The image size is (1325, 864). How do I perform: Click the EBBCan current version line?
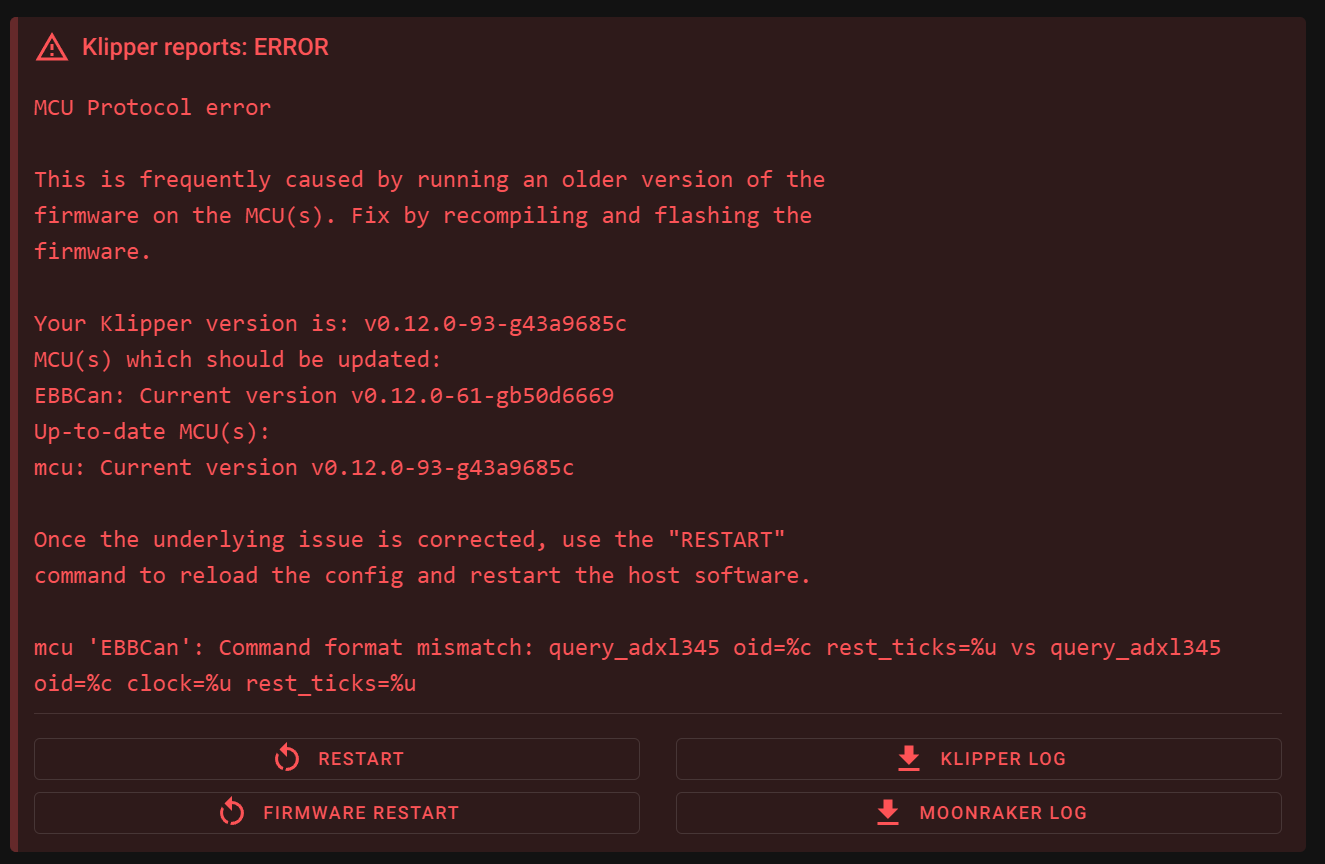[324, 395]
